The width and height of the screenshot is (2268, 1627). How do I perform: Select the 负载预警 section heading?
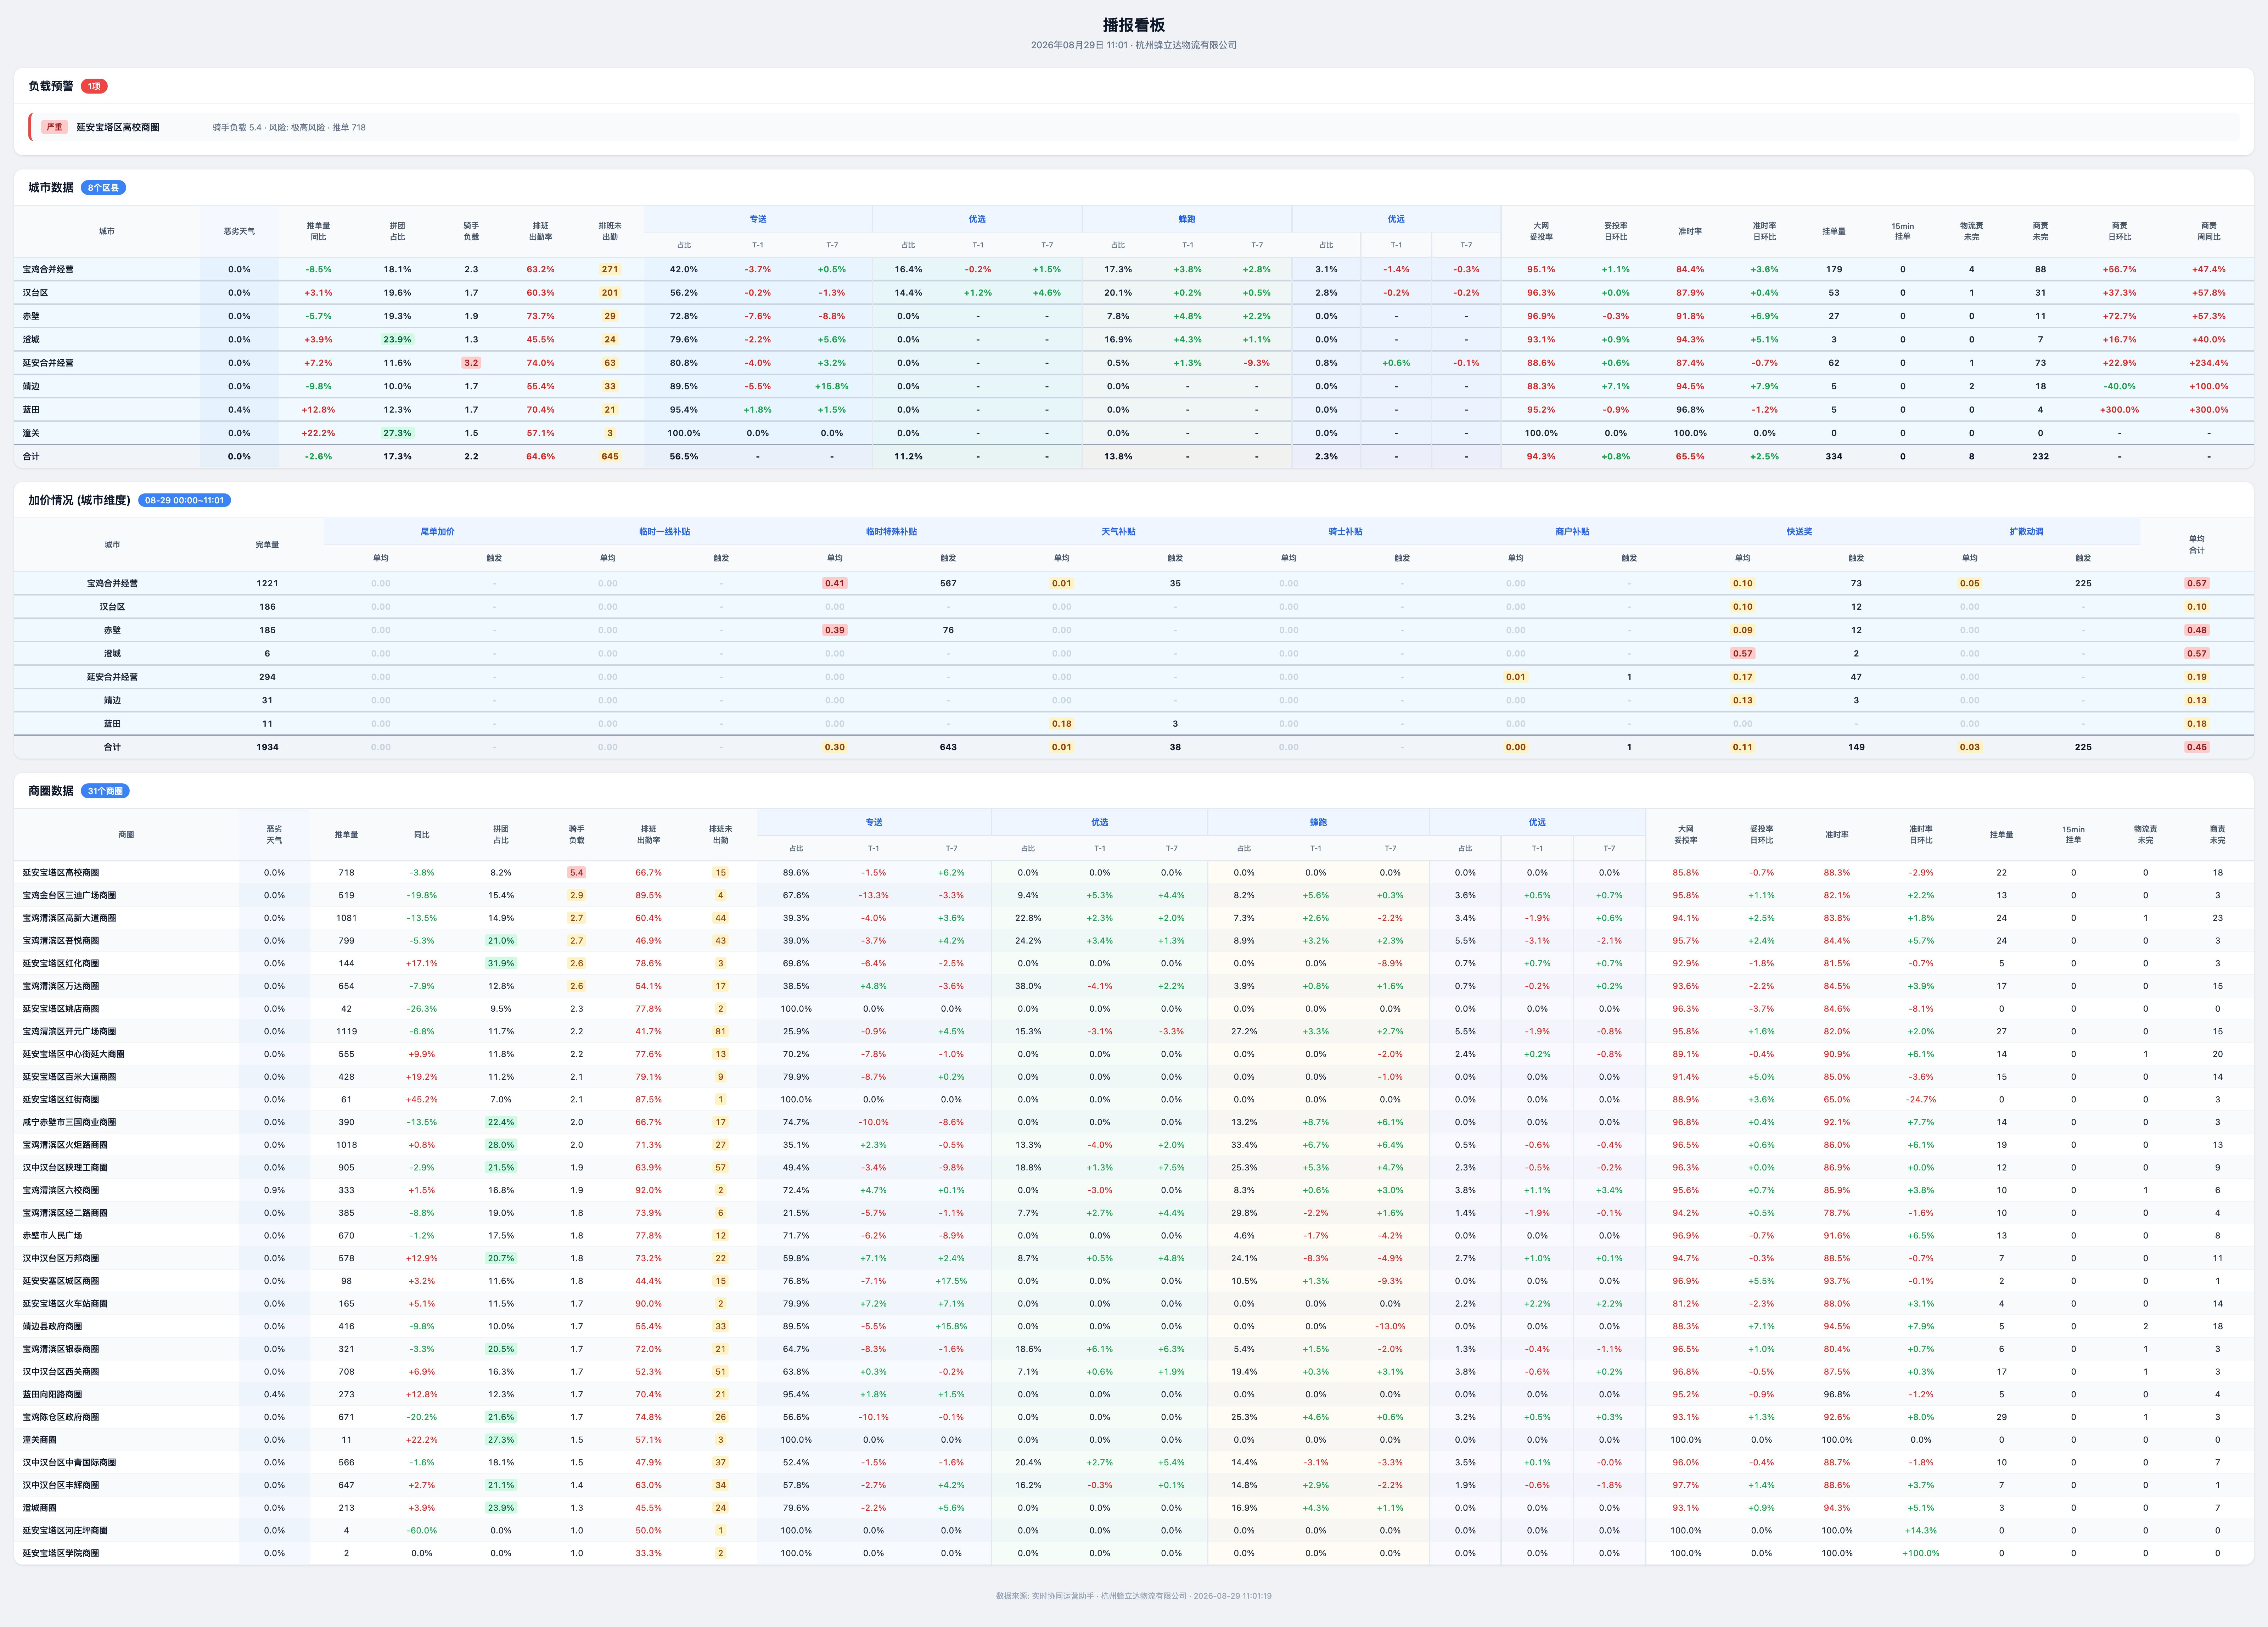[x=51, y=86]
